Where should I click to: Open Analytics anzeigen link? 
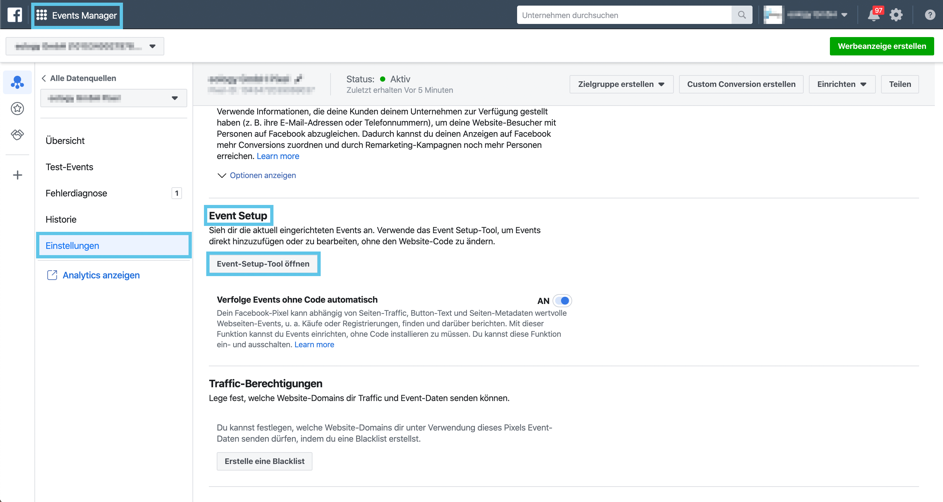click(101, 275)
